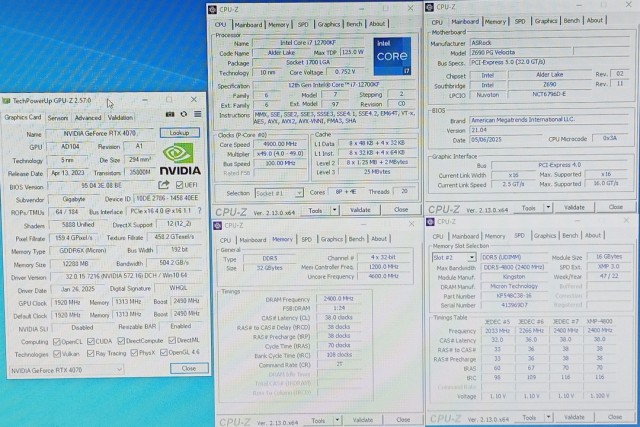
Task: Click the NVIDIA logo in GPU-Z
Action: (180, 160)
